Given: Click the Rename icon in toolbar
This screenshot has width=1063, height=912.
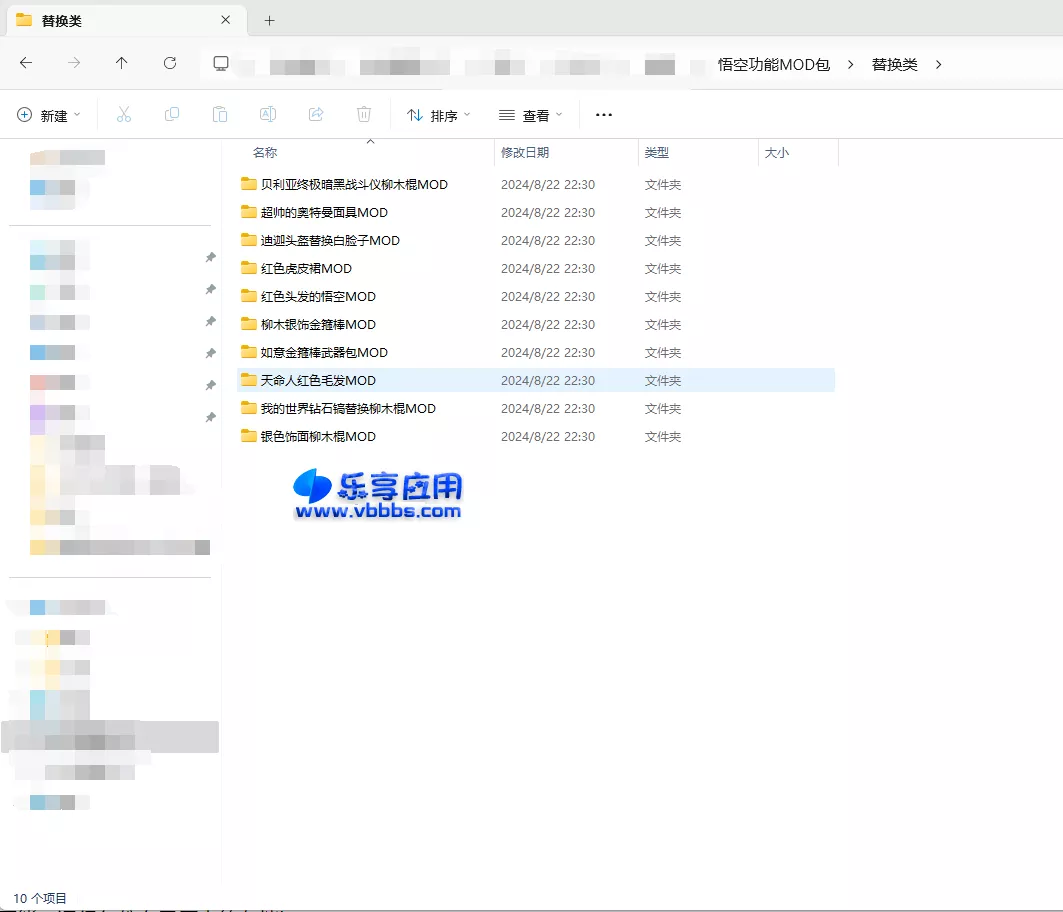Looking at the screenshot, I should coord(268,115).
